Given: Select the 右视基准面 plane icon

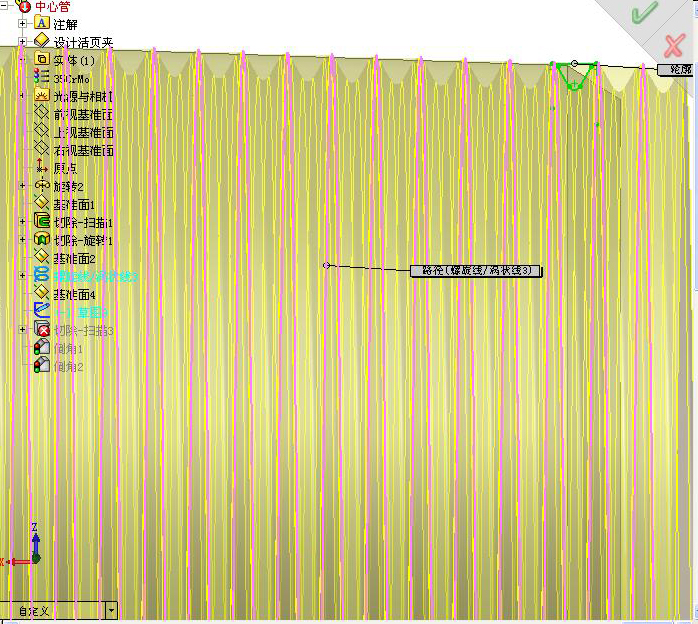Looking at the screenshot, I should click(41, 149).
